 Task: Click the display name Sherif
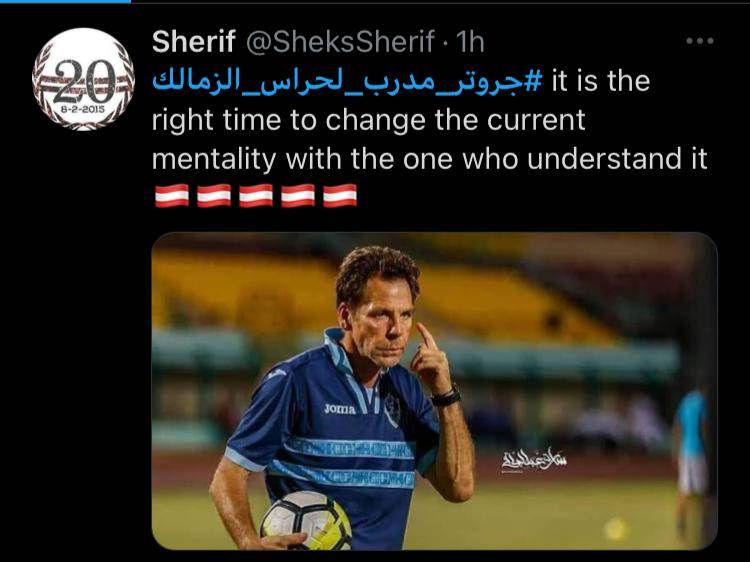[194, 42]
